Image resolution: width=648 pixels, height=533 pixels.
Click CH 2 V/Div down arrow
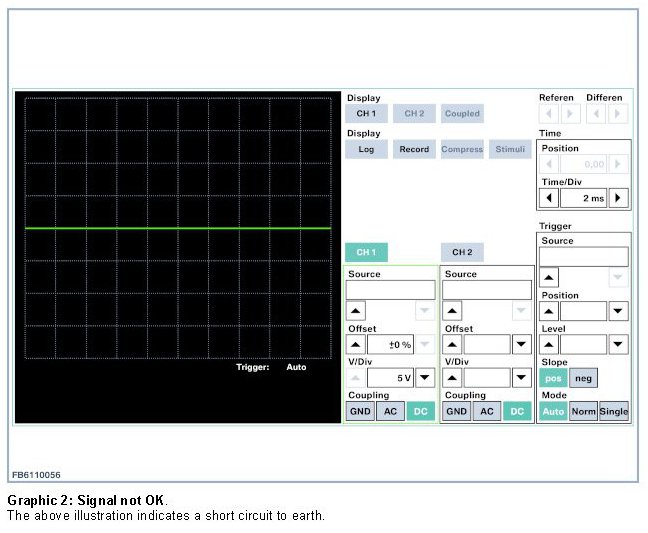pos(521,378)
